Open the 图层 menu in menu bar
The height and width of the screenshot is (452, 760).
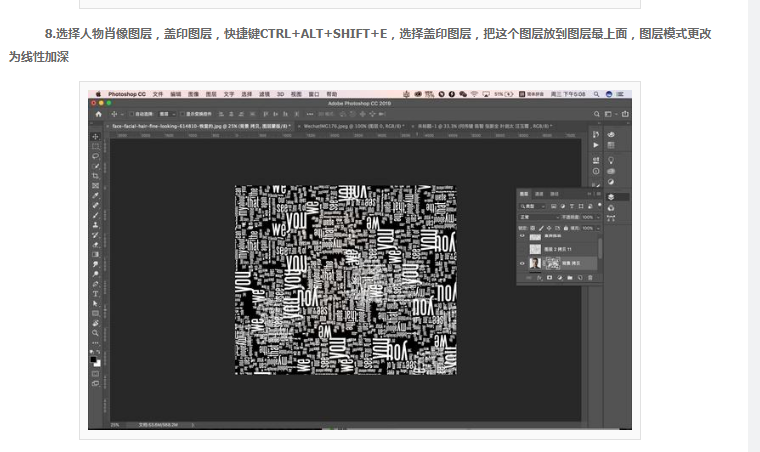click(x=211, y=94)
